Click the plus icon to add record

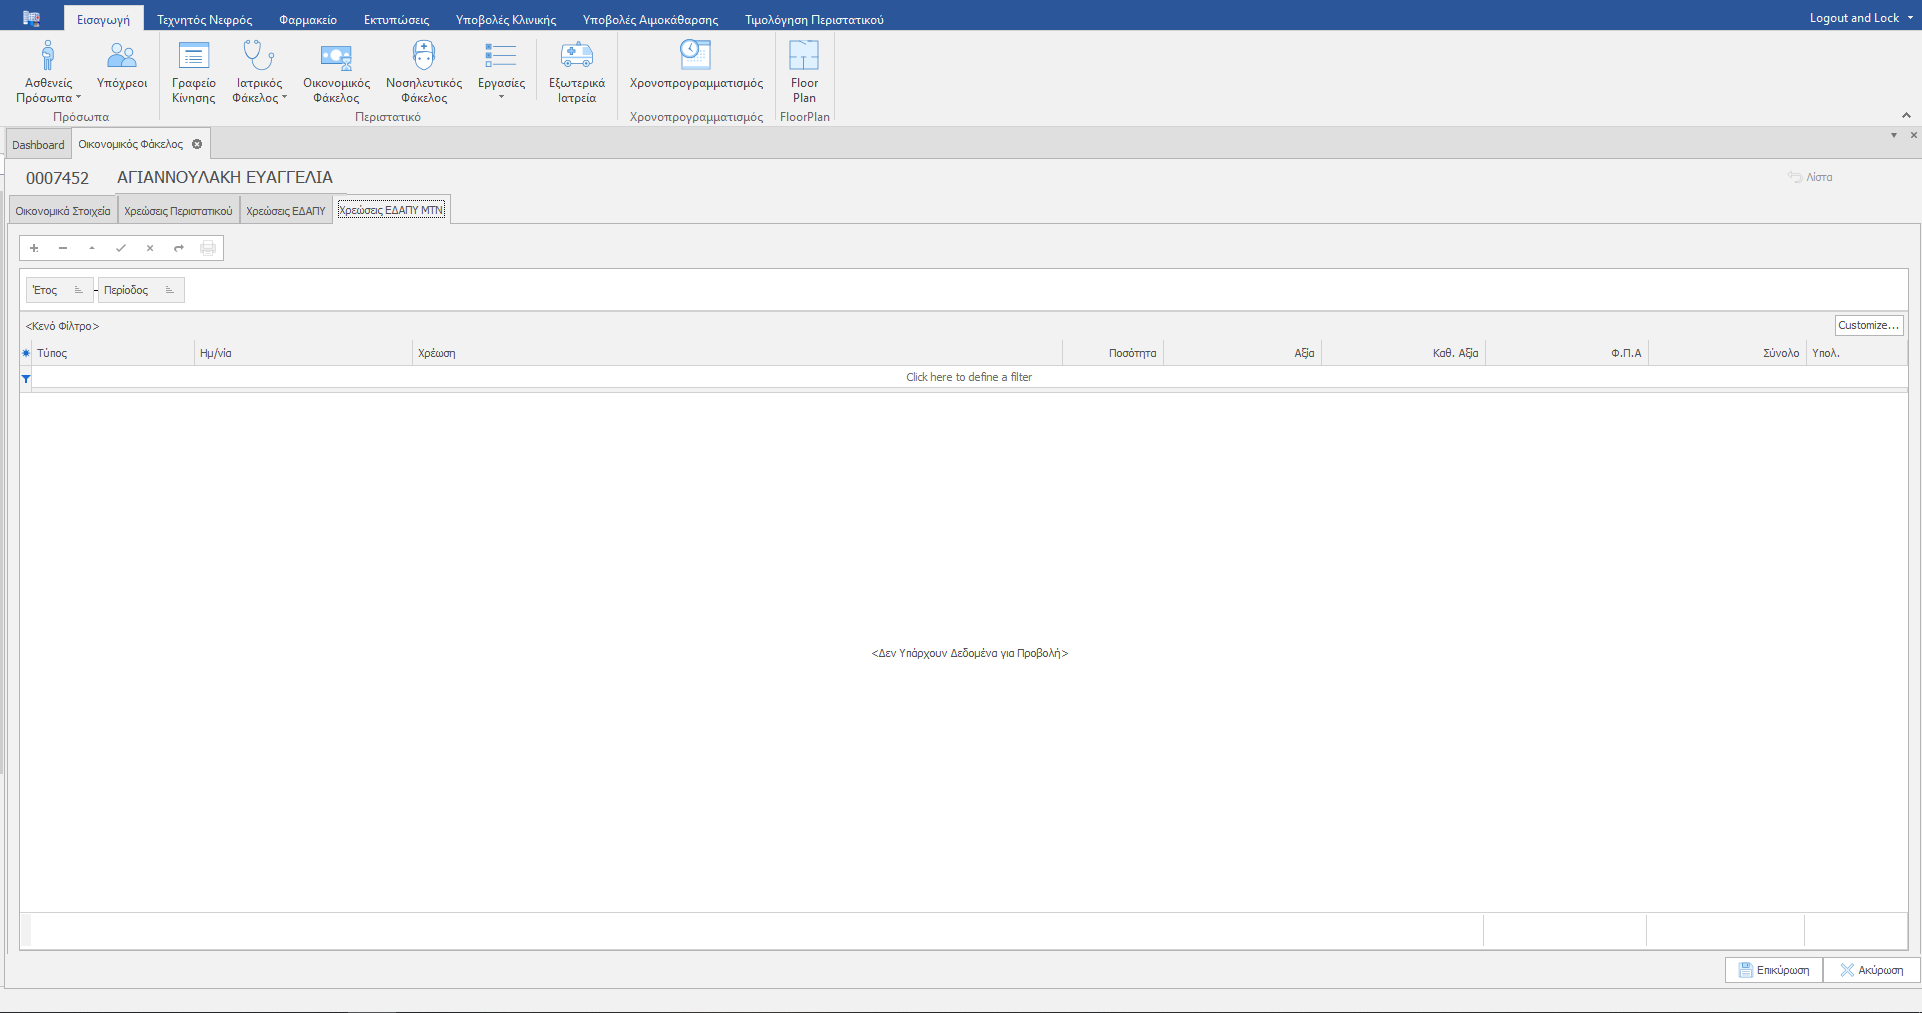tap(34, 248)
